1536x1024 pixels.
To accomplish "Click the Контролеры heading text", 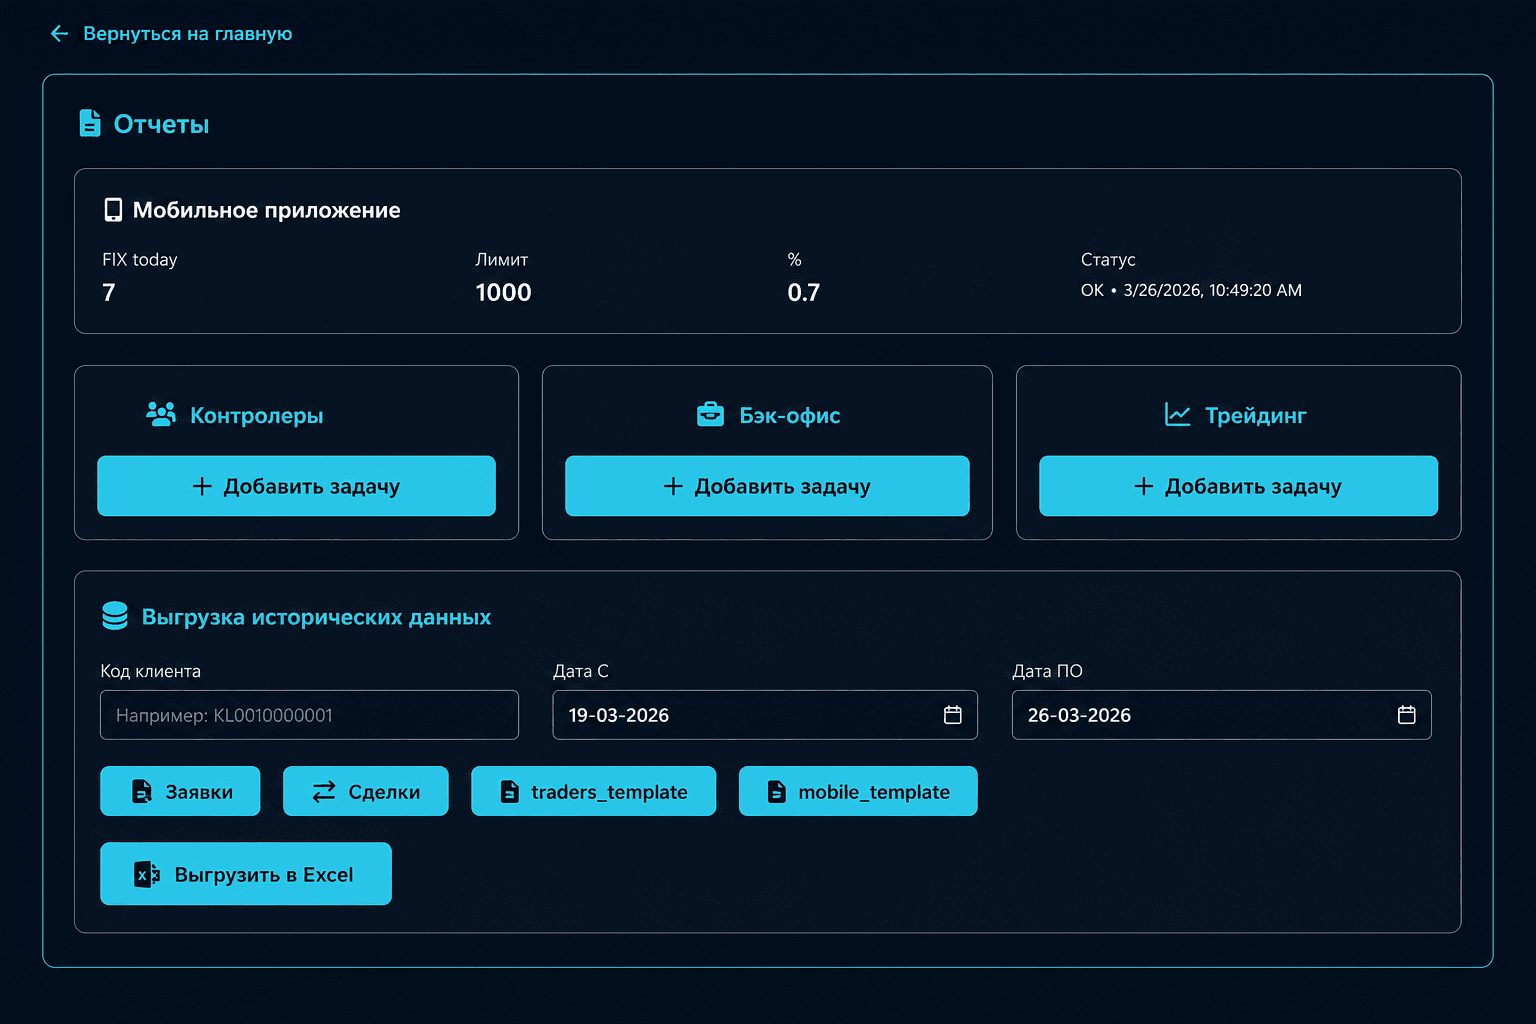I will [257, 415].
